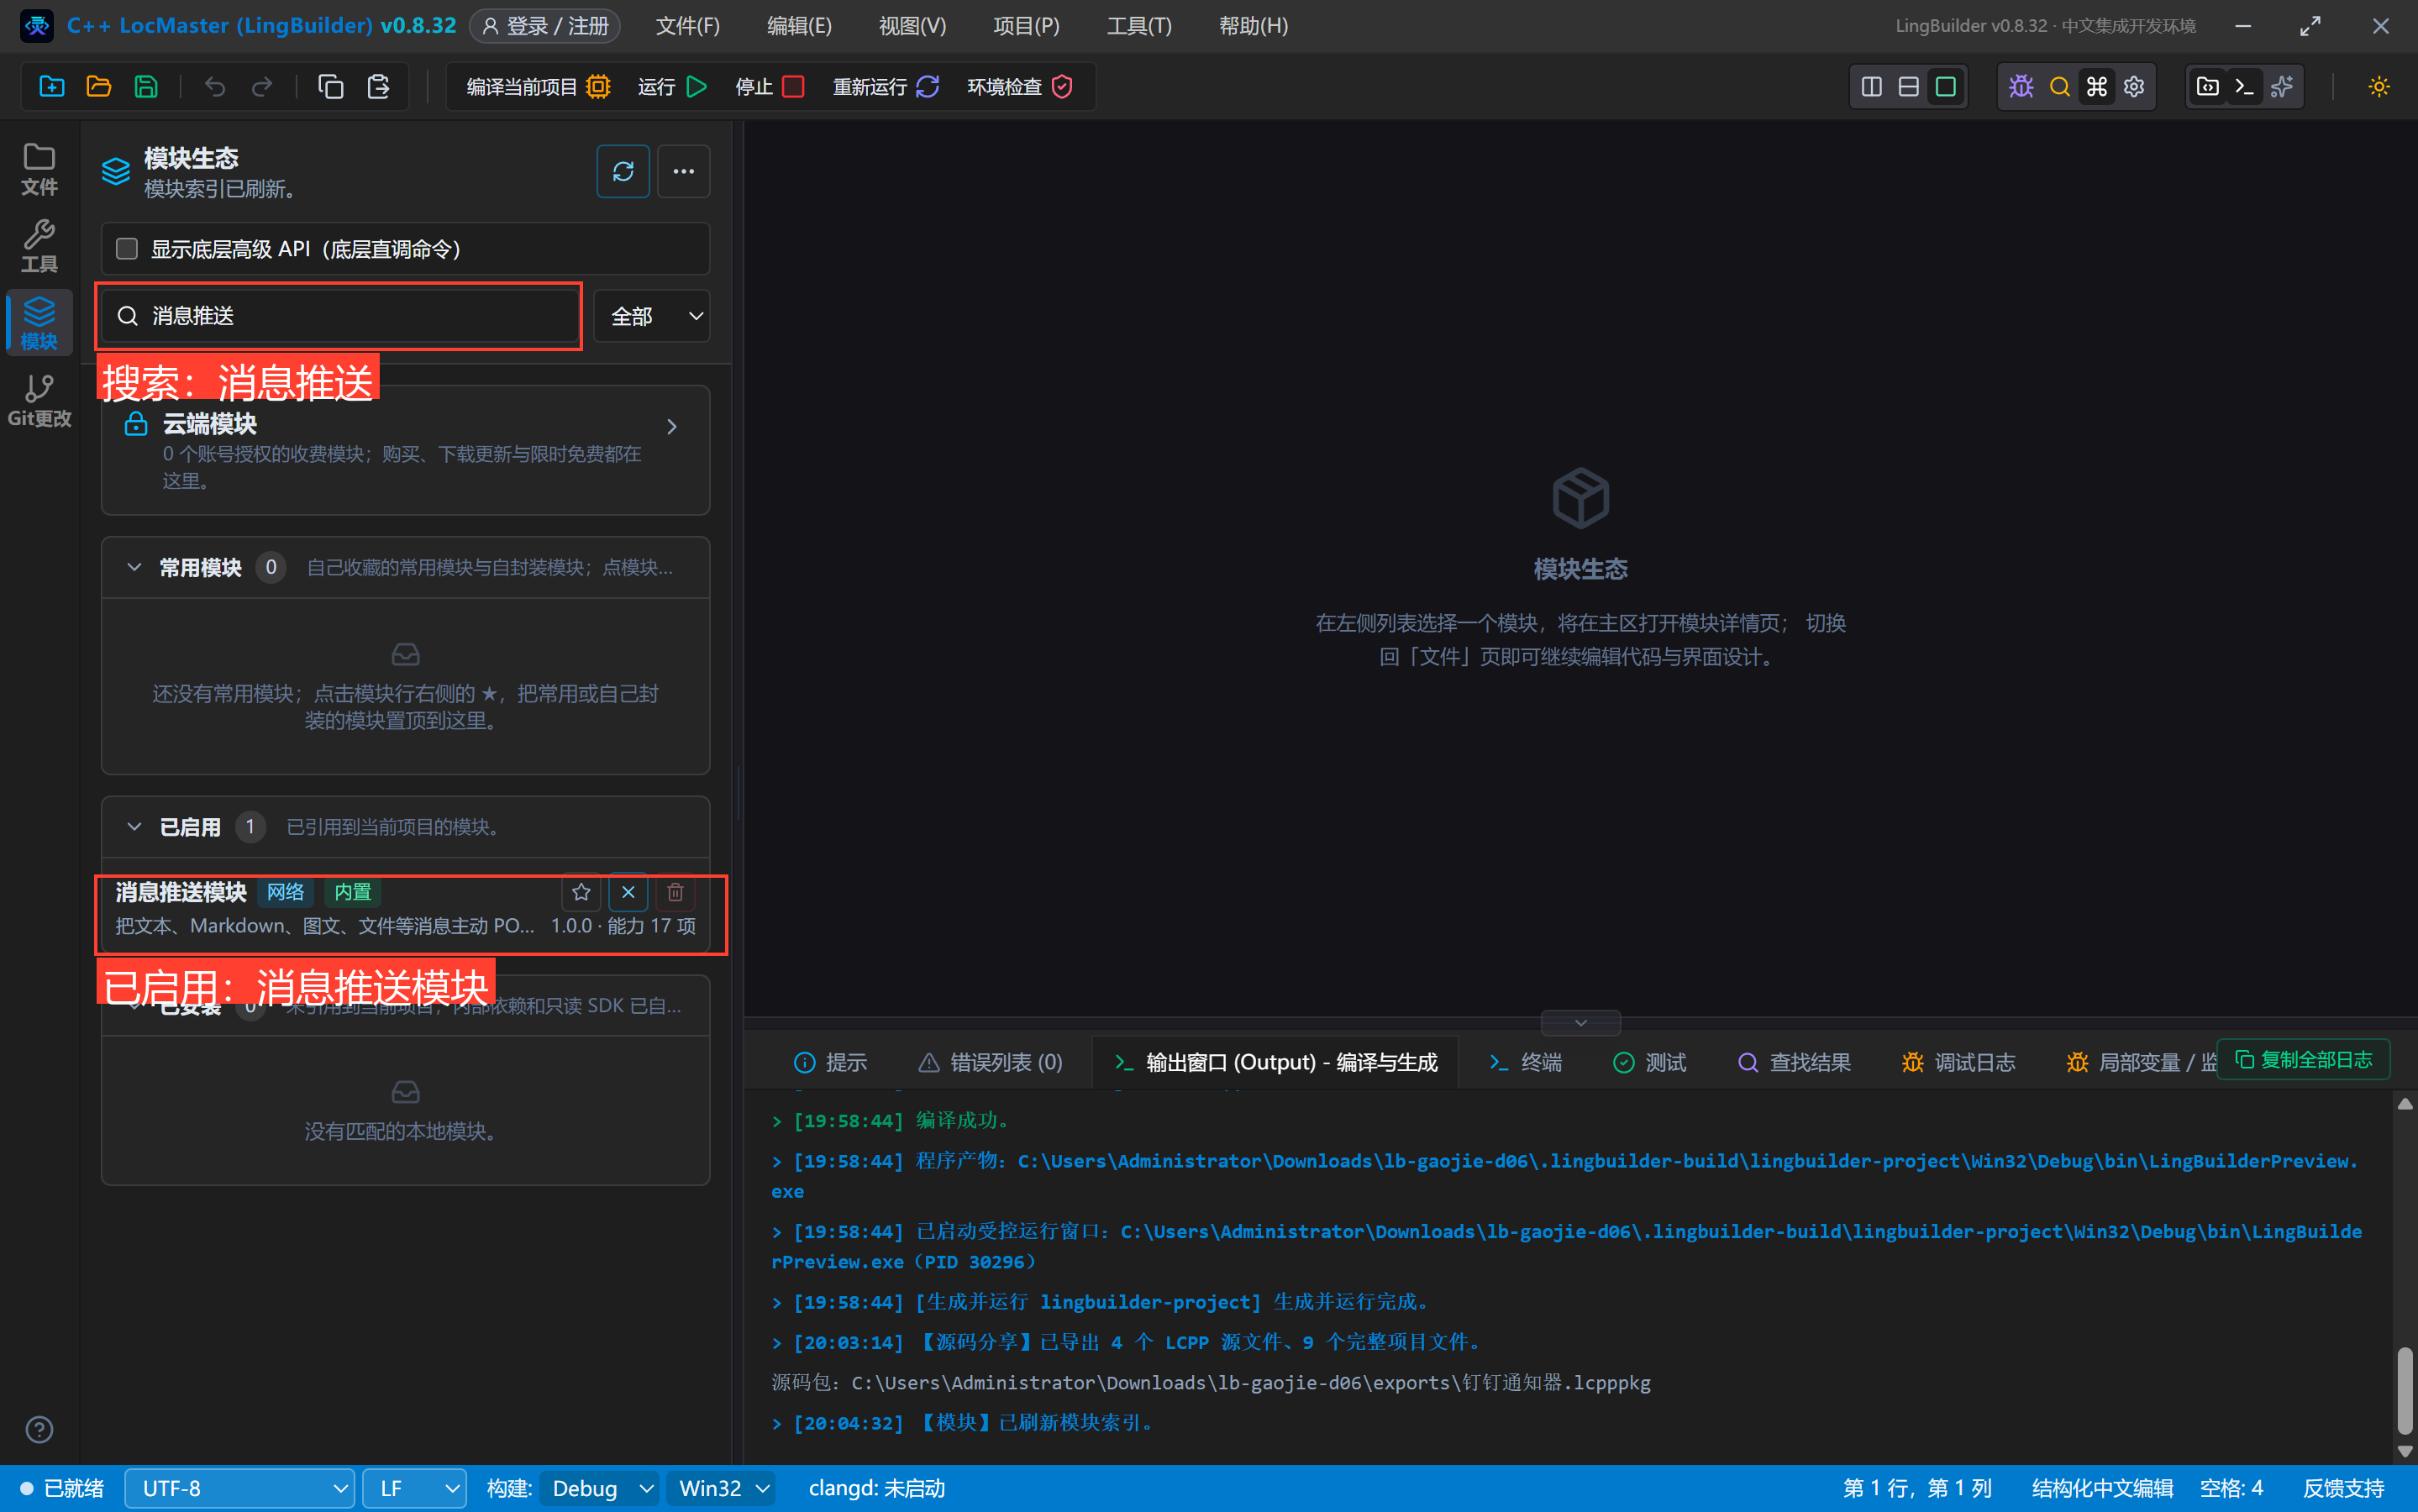Viewport: 2418px width, 1512px height.
Task: Click the new project toolbar icon
Action: point(52,86)
